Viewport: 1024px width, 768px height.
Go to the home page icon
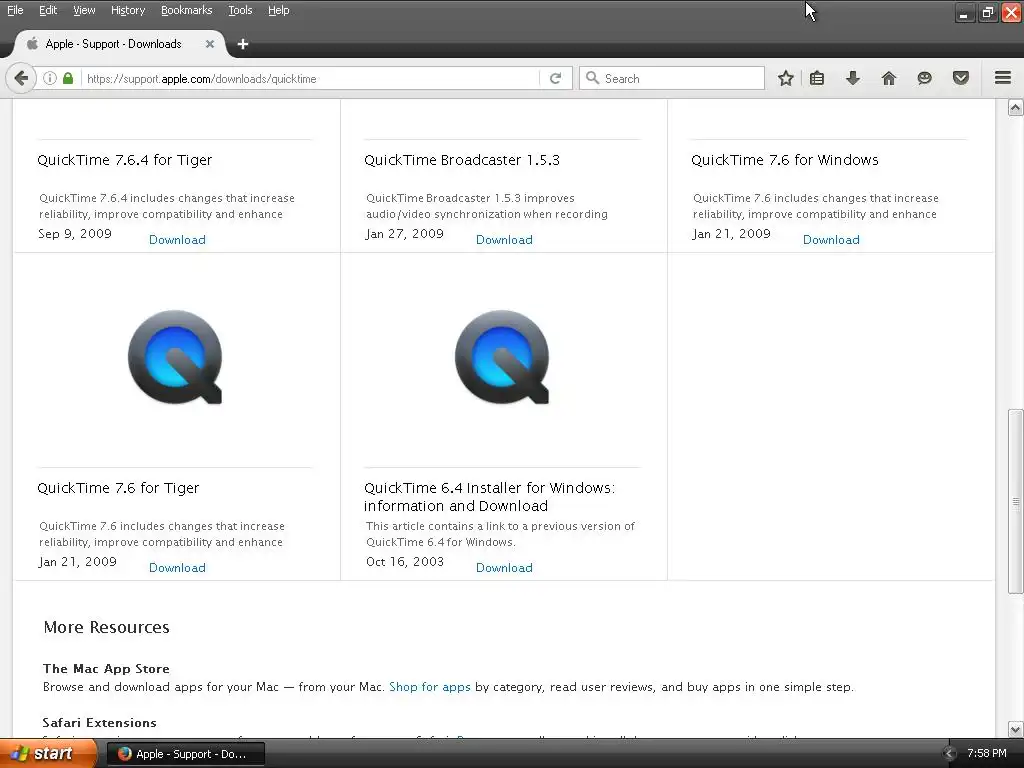[889, 78]
